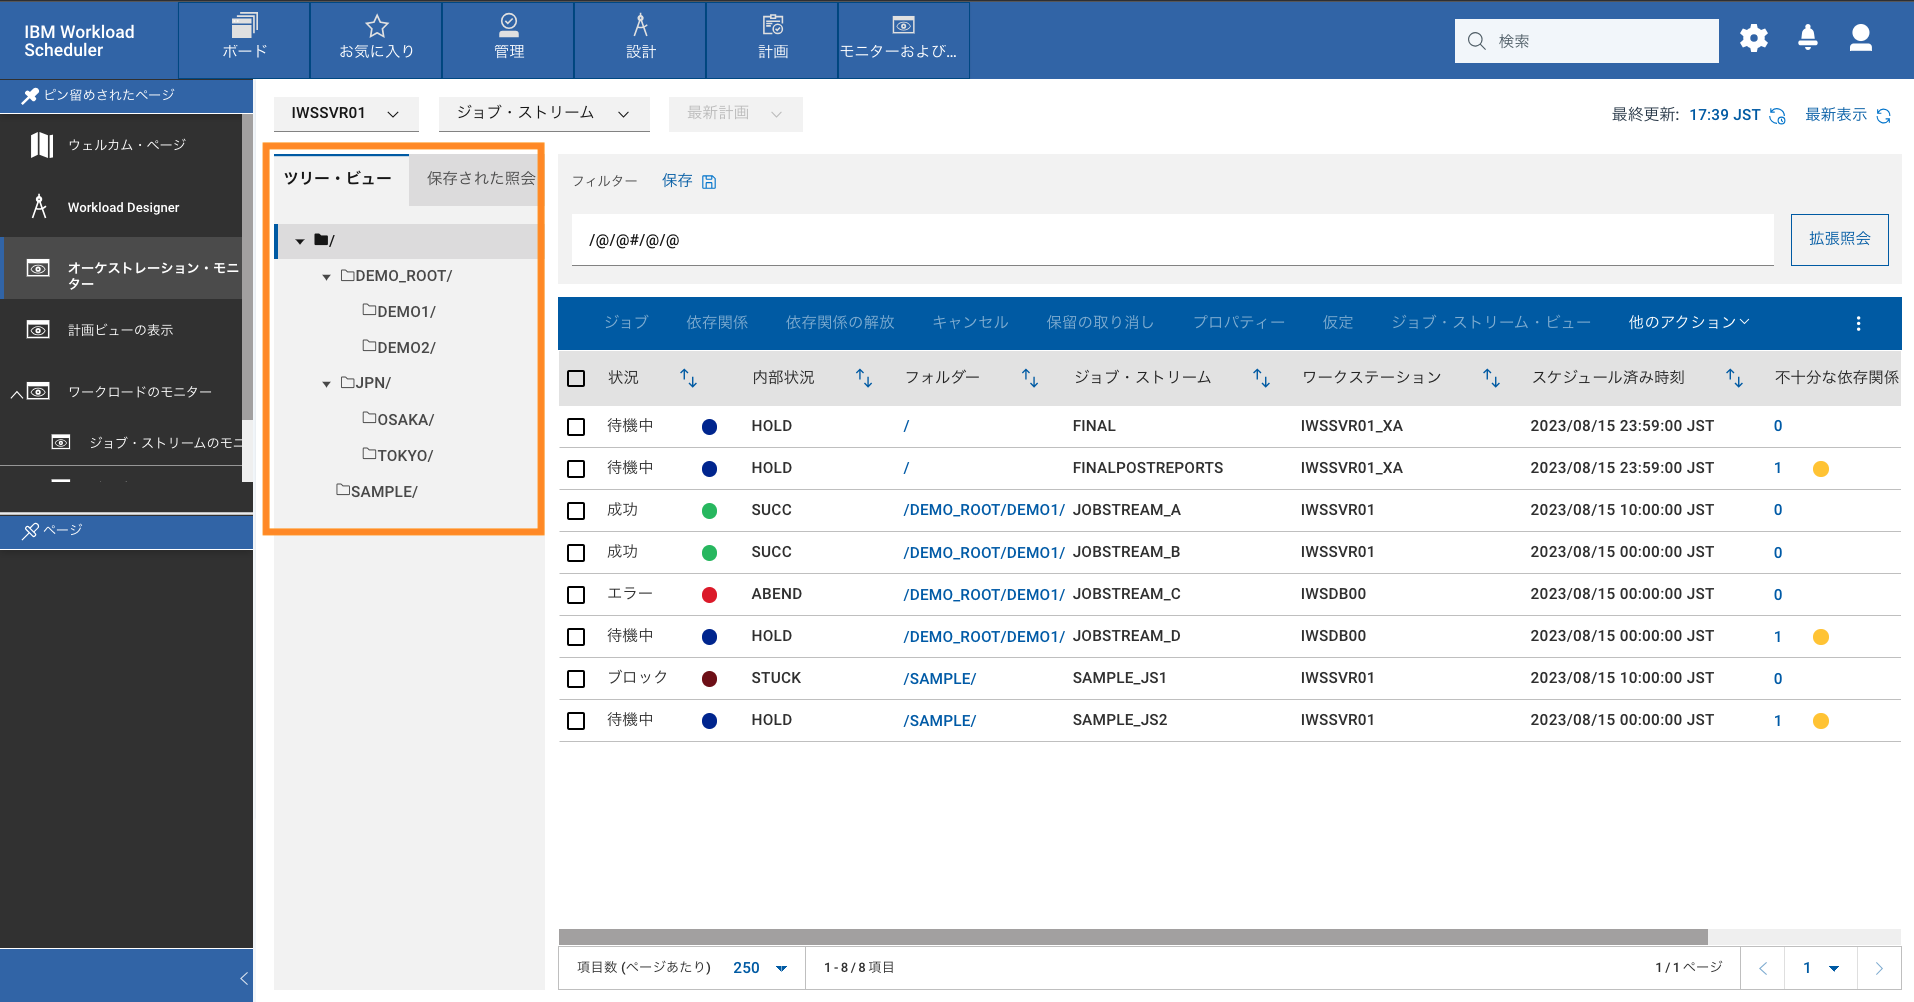This screenshot has width=1914, height=1002.
Task: Click the 最新表示 refresh link
Action: pos(1835,115)
